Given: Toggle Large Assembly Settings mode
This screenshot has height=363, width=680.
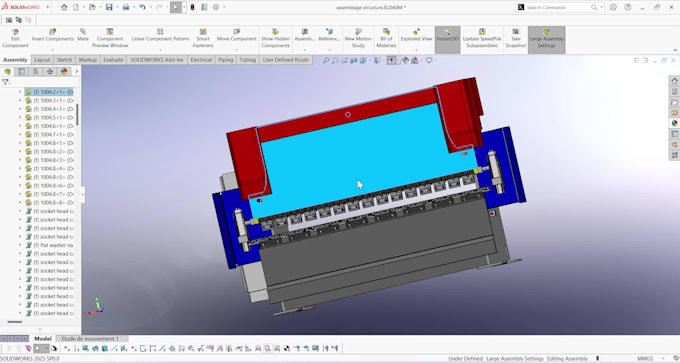Looking at the screenshot, I should click(546, 39).
